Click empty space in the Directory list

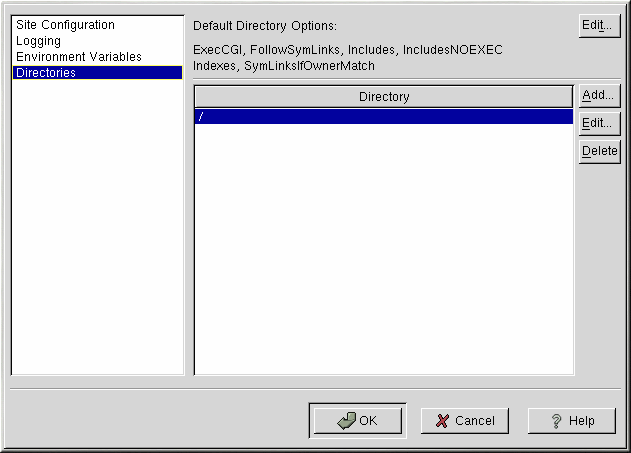pyautogui.click(x=383, y=250)
